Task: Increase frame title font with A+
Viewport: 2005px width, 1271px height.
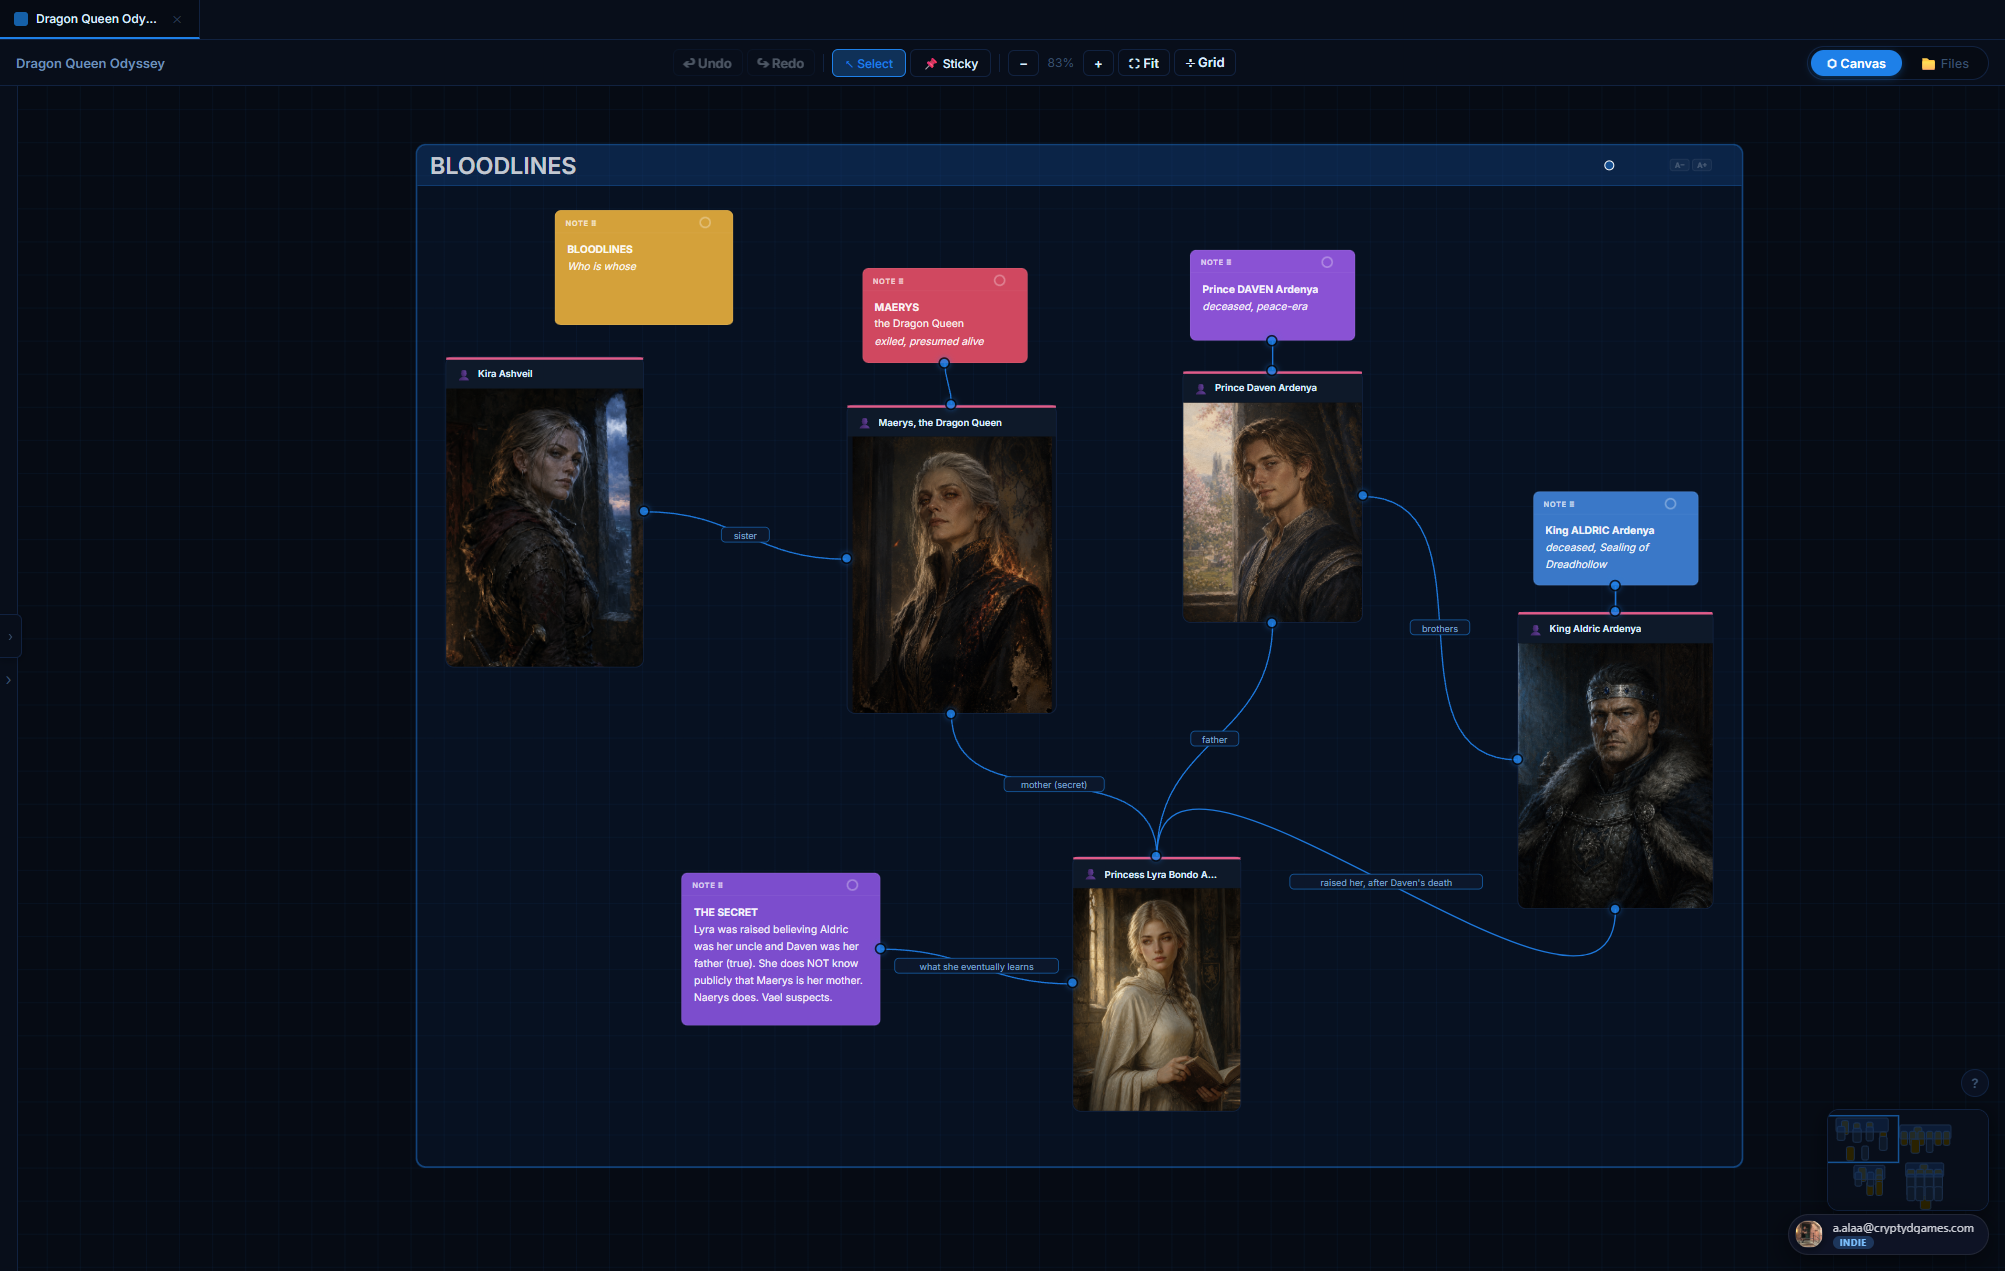Action: click(1702, 165)
